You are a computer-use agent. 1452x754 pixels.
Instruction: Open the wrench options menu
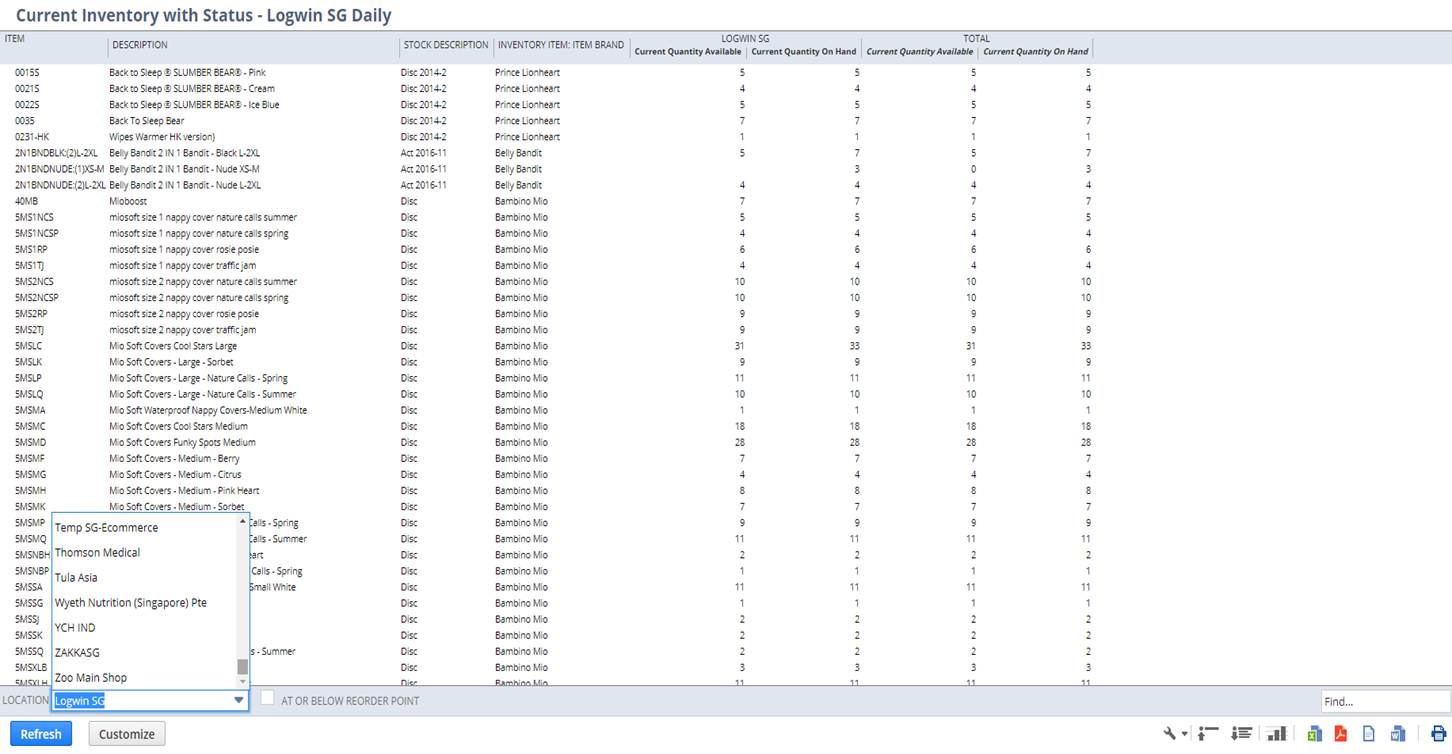(1175, 734)
